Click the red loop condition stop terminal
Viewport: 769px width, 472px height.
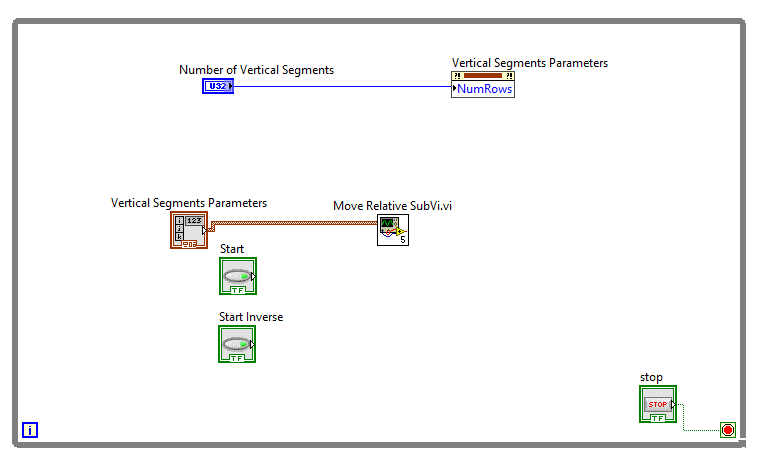[x=728, y=430]
